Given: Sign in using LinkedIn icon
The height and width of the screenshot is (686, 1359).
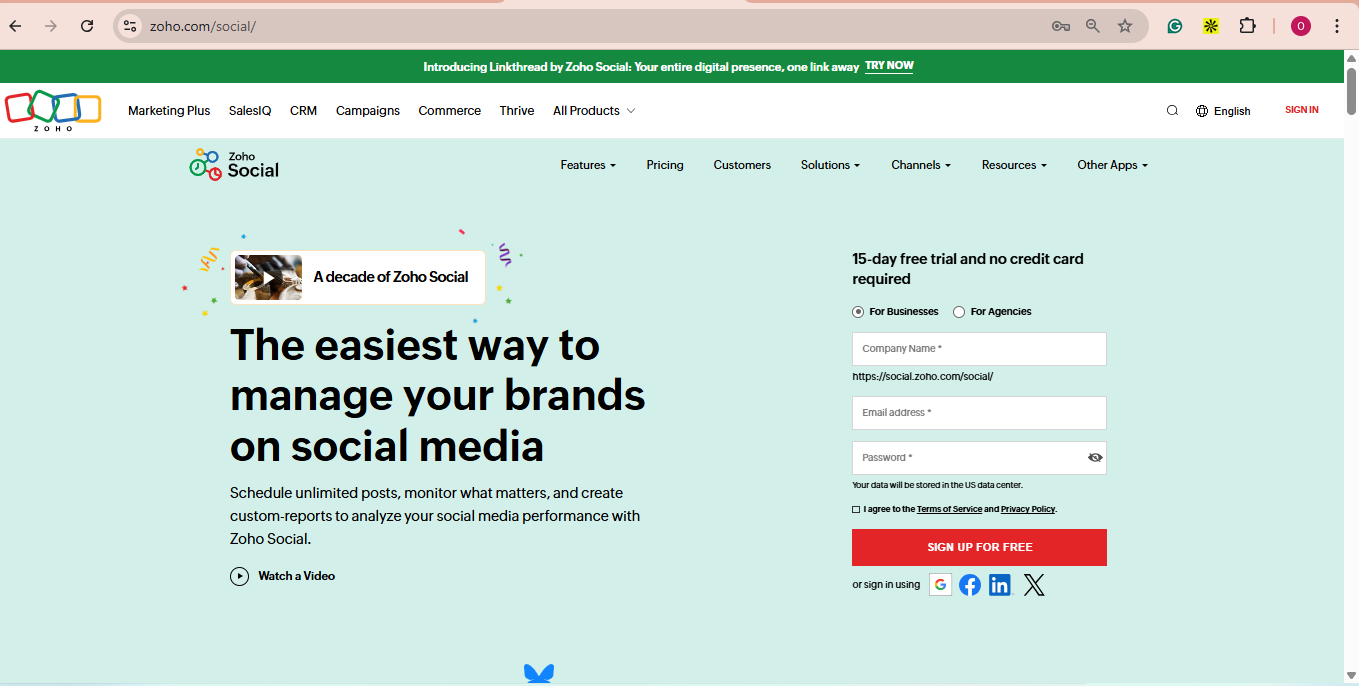Looking at the screenshot, I should point(1000,585).
